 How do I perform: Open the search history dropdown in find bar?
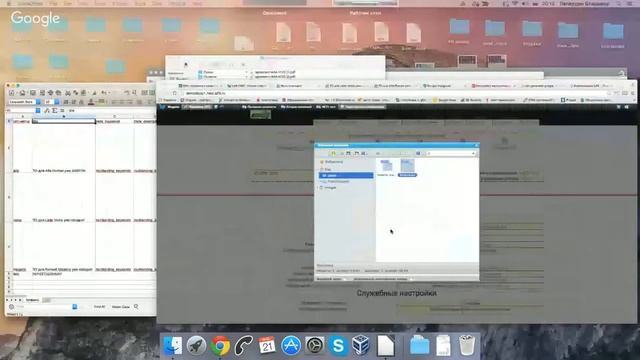(x=75, y=307)
